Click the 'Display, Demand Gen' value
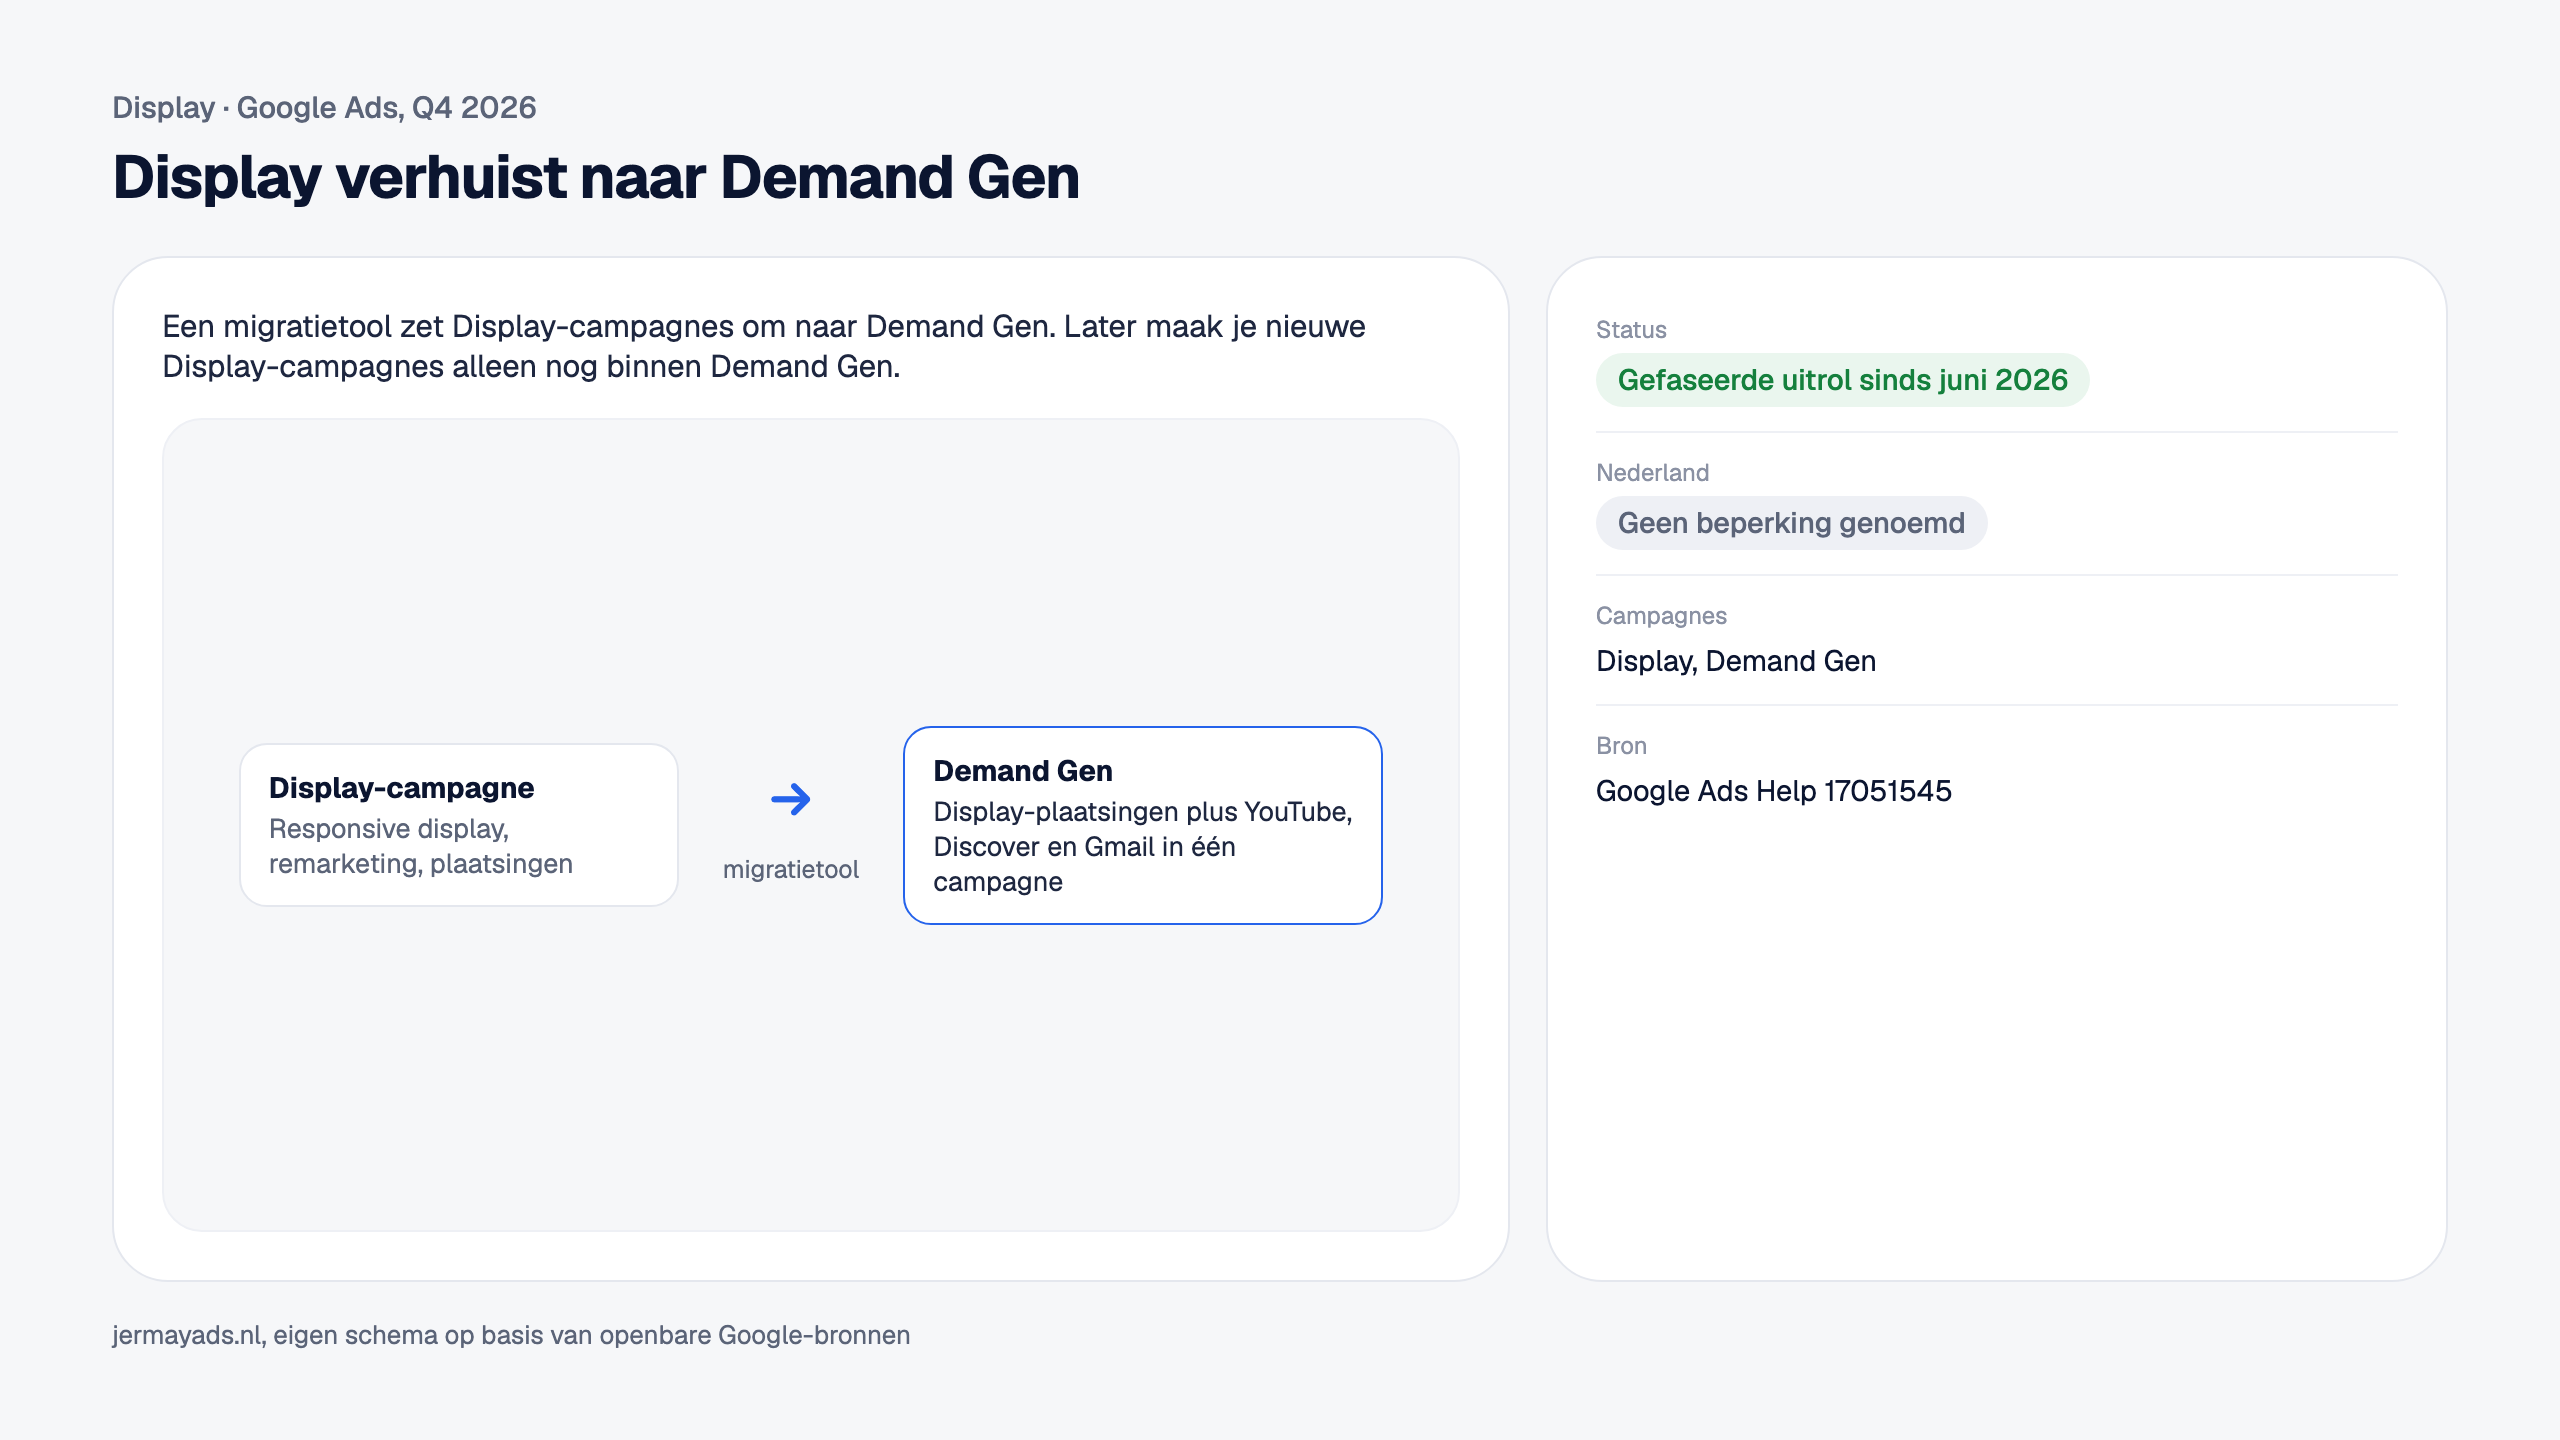This screenshot has width=2560, height=1440. click(1736, 661)
